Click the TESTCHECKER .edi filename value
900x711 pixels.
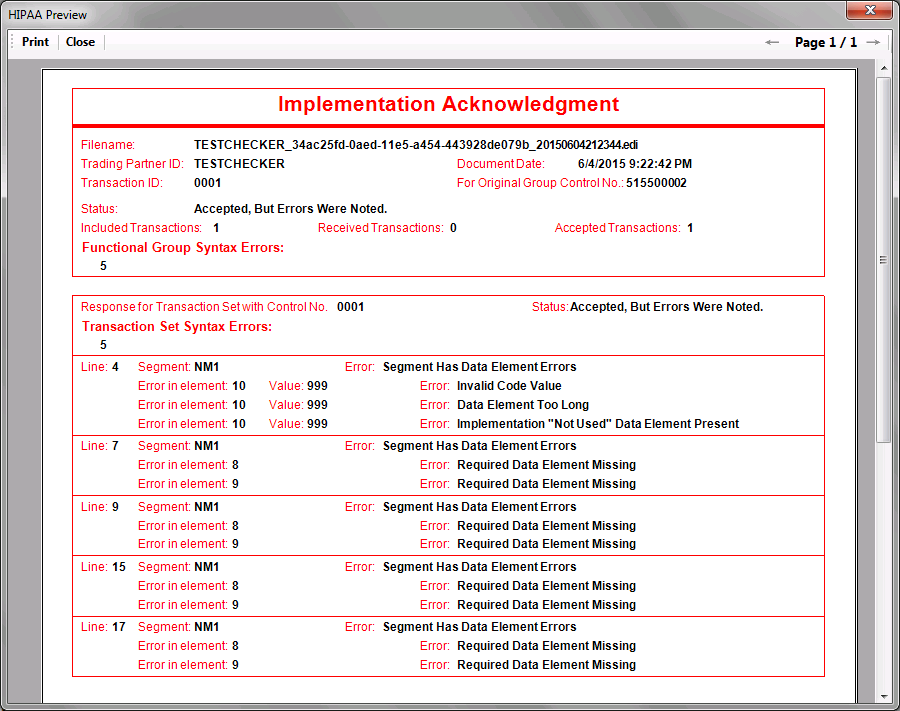click(x=415, y=145)
